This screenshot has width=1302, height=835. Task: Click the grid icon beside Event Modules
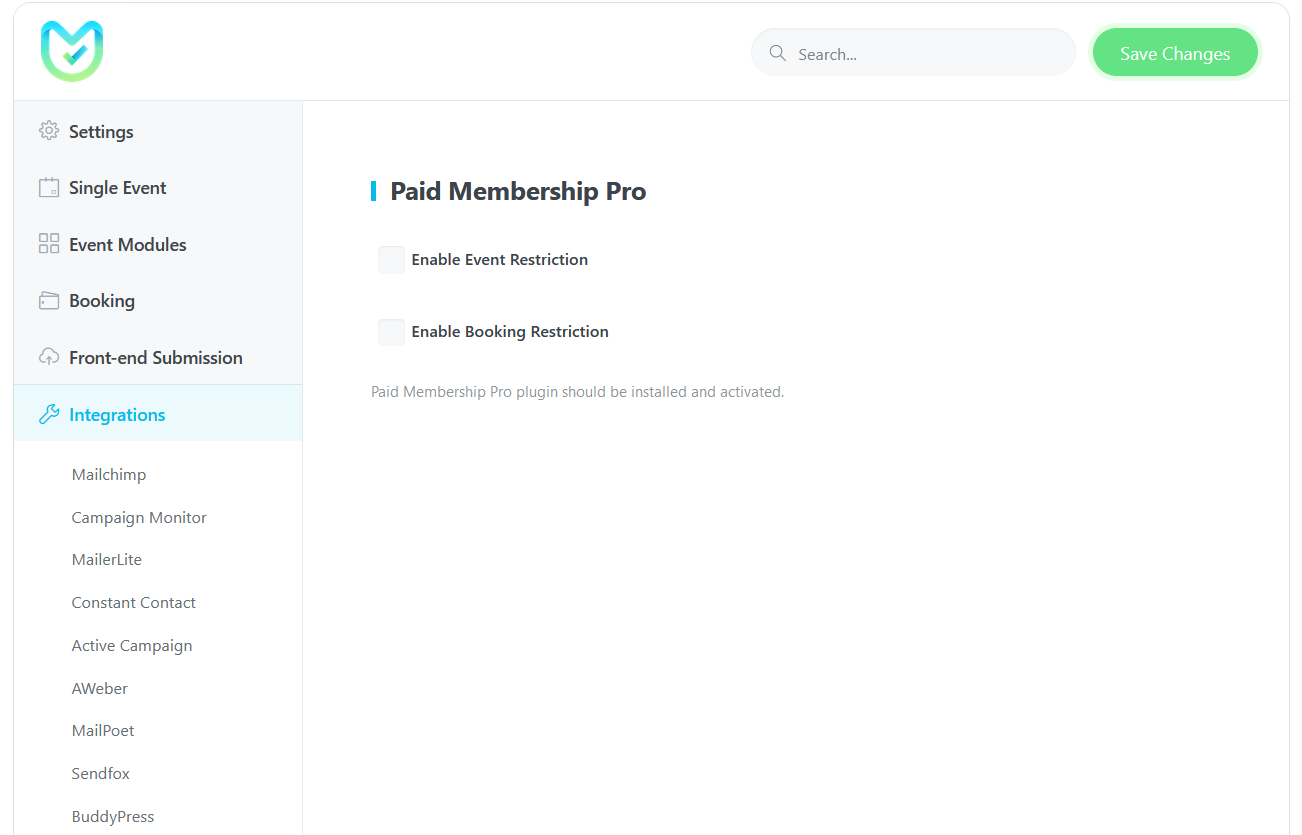(x=49, y=244)
